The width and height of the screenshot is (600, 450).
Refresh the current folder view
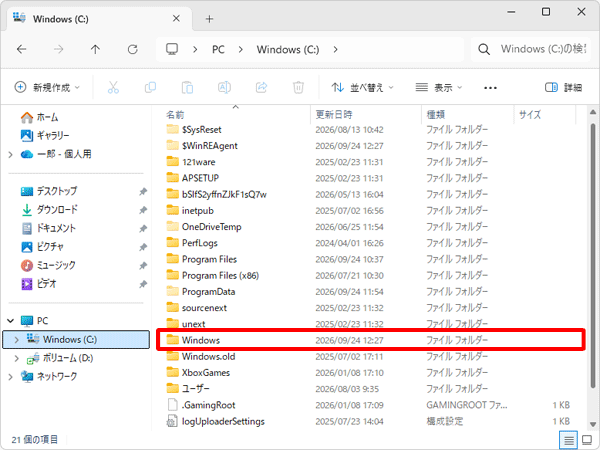point(132,49)
